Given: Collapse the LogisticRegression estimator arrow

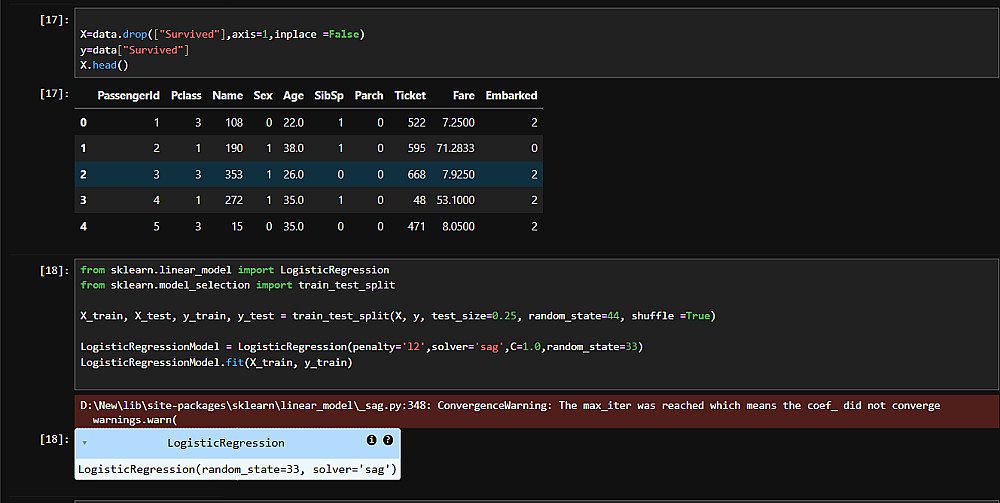Looking at the screenshot, I should coord(85,442).
